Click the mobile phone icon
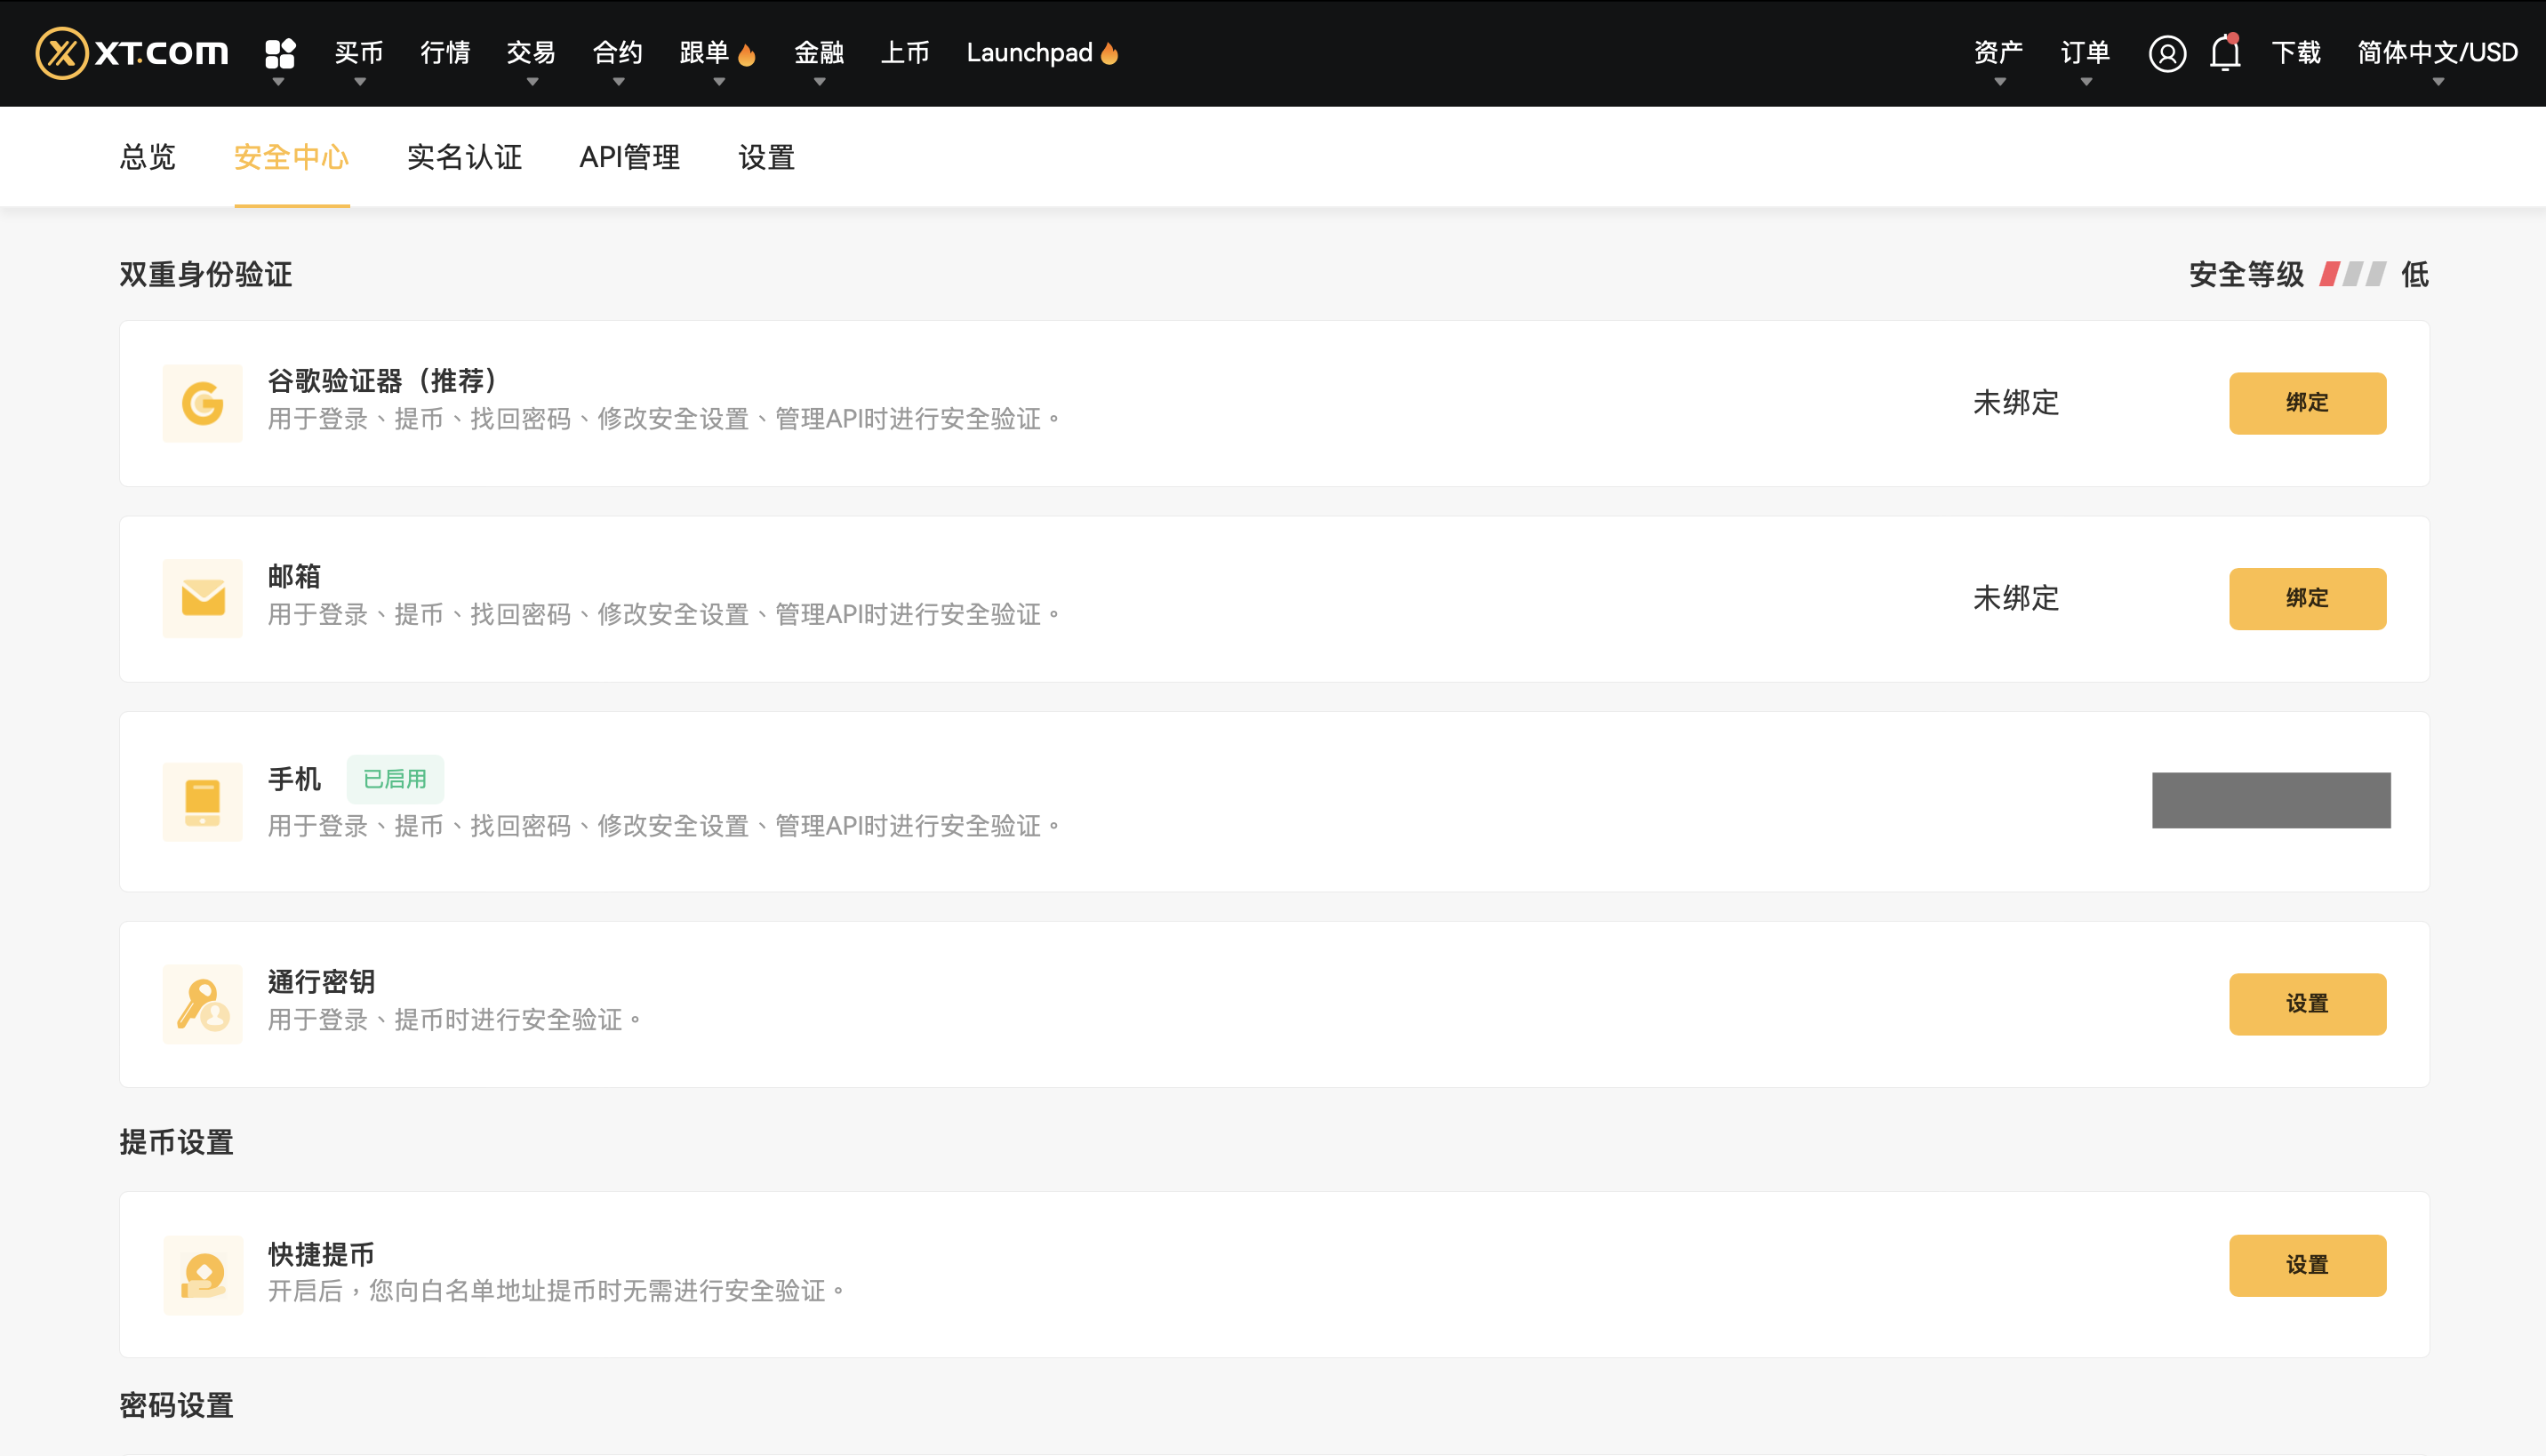Screen dimensions: 2546x1456 tap(203, 801)
